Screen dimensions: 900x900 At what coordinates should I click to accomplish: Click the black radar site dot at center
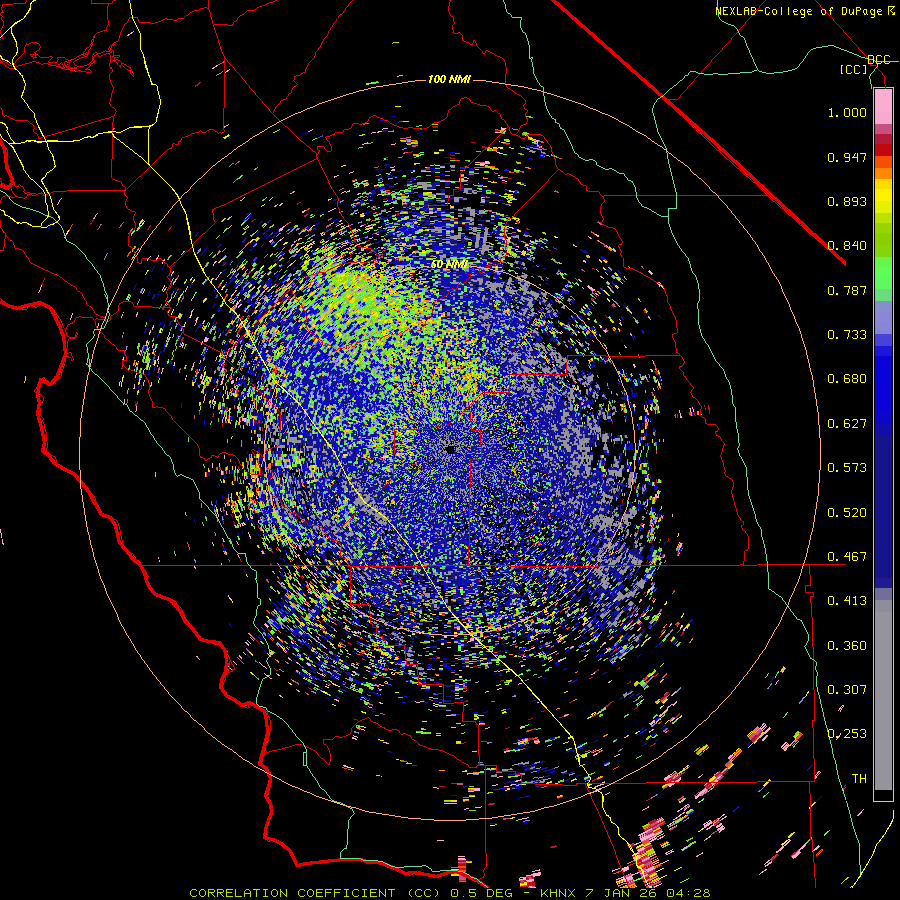click(x=451, y=449)
